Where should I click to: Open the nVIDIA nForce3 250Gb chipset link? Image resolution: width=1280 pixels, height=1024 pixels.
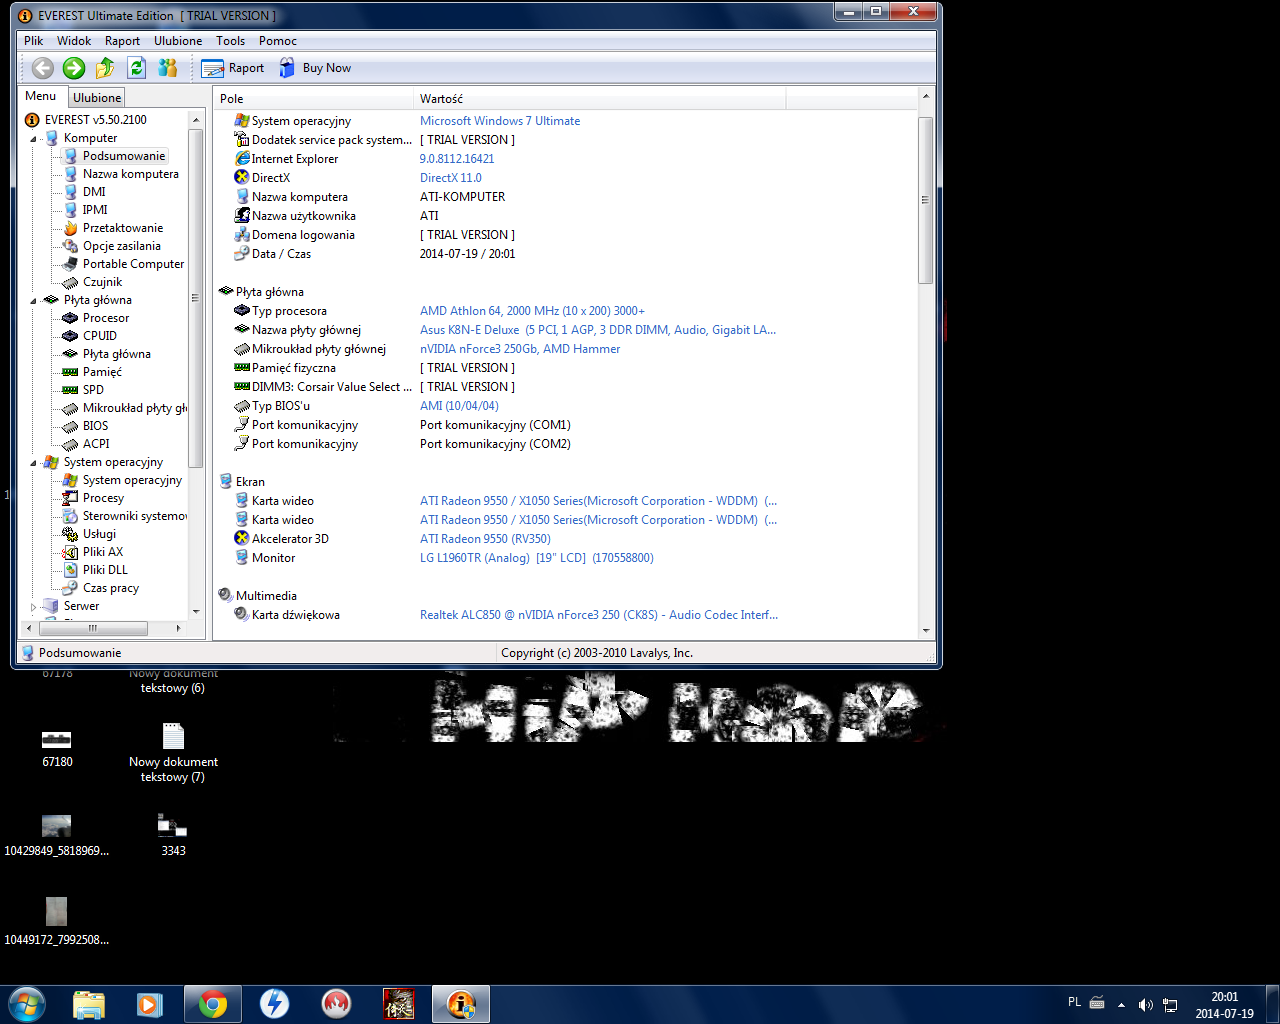click(520, 349)
